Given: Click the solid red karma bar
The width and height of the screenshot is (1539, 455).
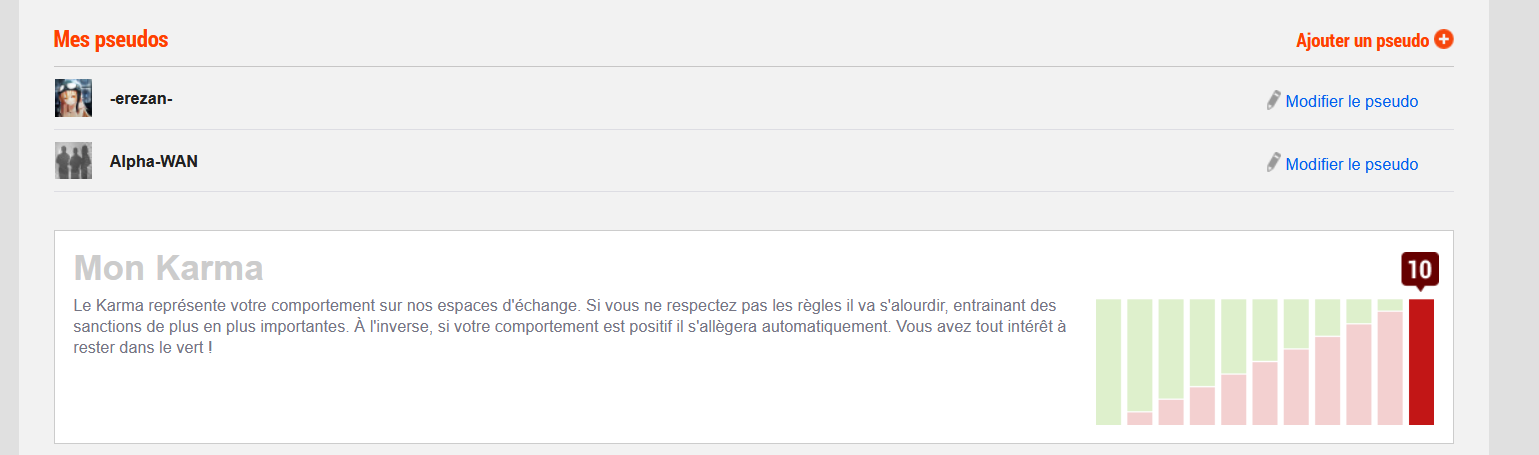Looking at the screenshot, I should [x=1421, y=362].
